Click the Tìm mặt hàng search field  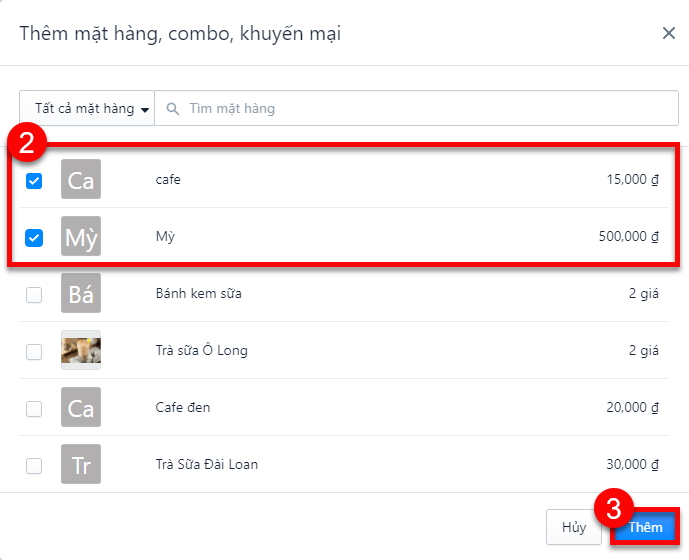coord(417,108)
